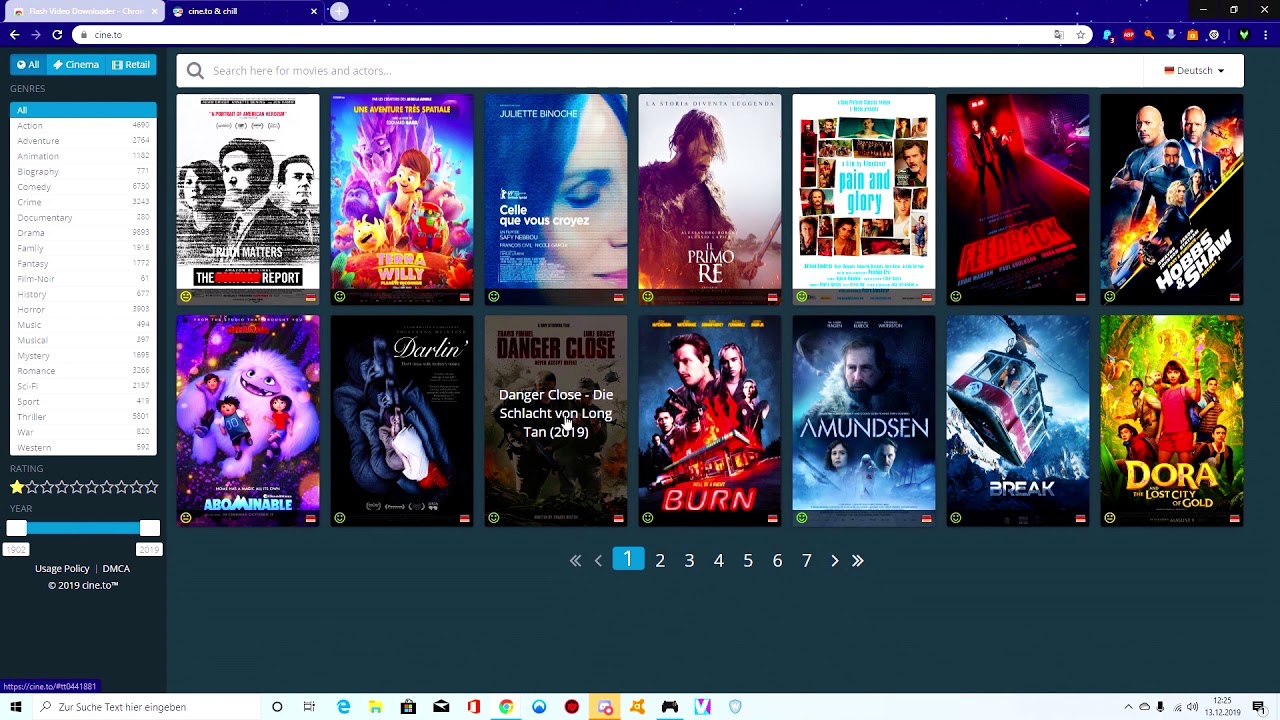Select the cine.to & chill tab
1280x720 pixels.
244,11
